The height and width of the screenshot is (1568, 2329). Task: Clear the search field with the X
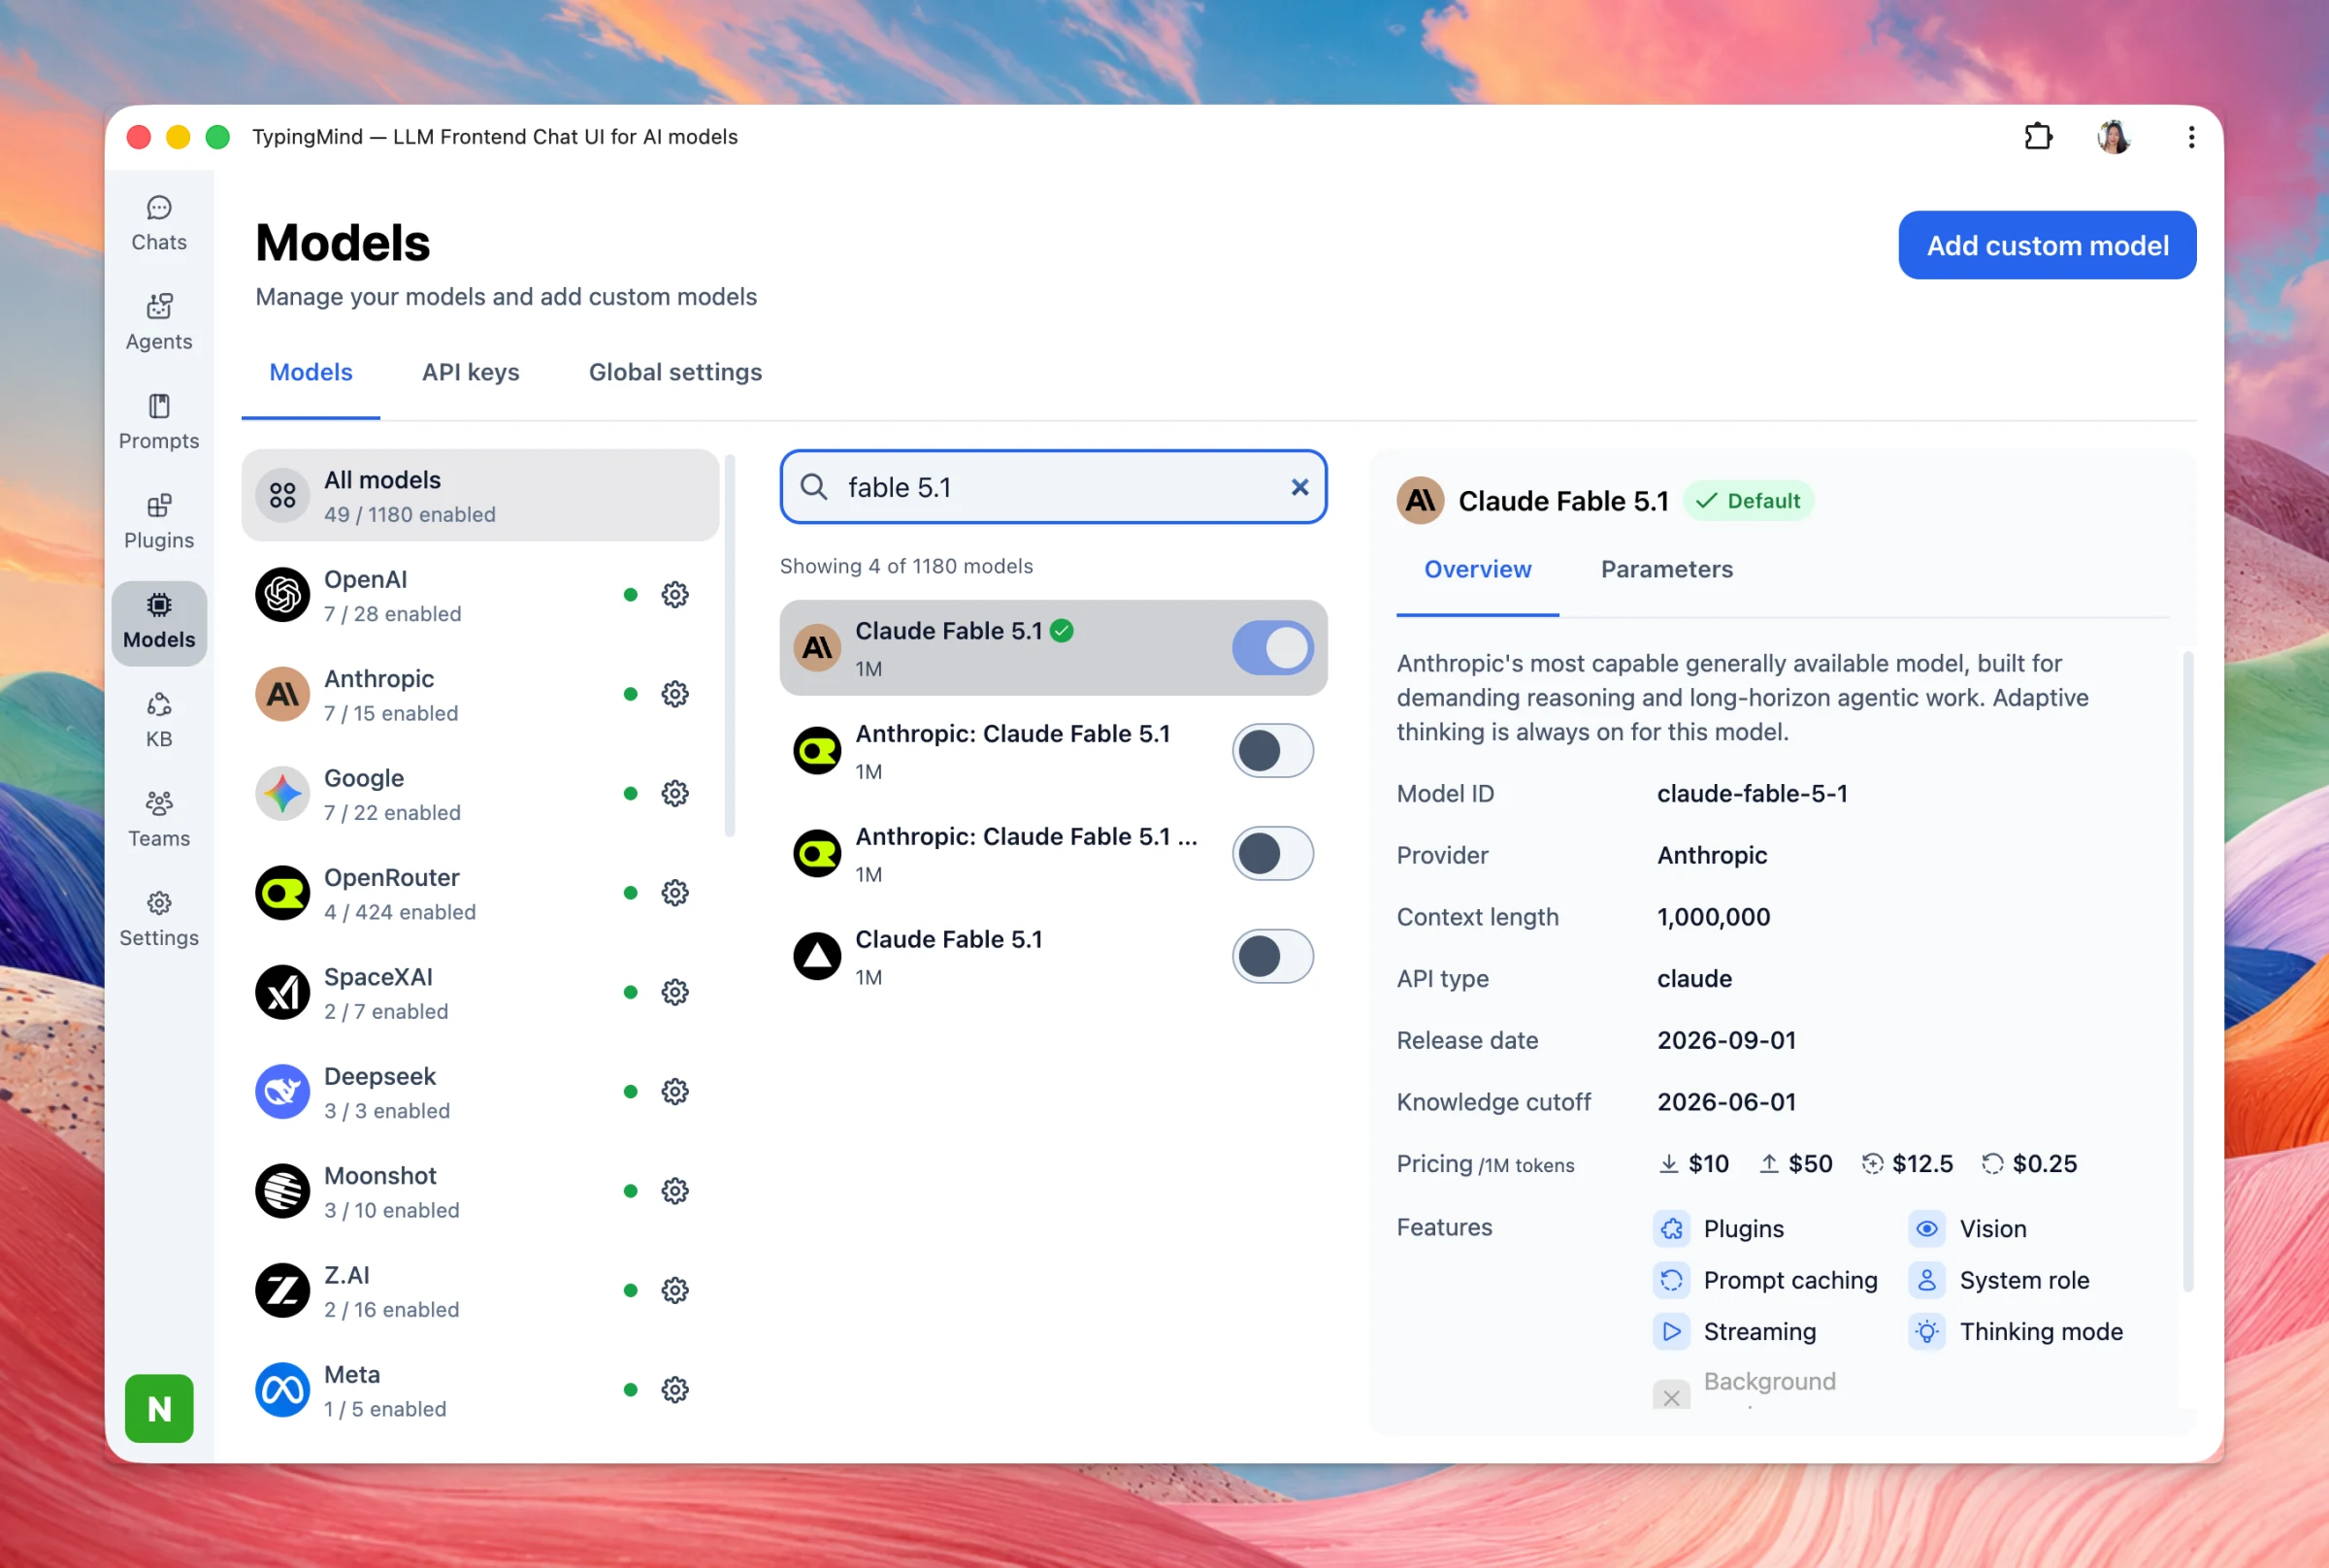point(1299,487)
